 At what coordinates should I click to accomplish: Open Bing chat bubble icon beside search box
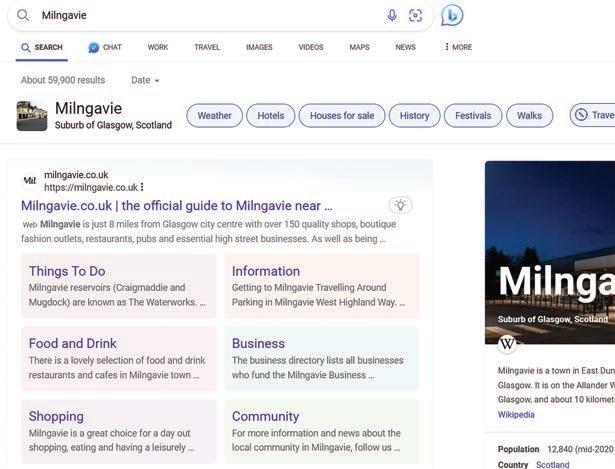(x=452, y=15)
